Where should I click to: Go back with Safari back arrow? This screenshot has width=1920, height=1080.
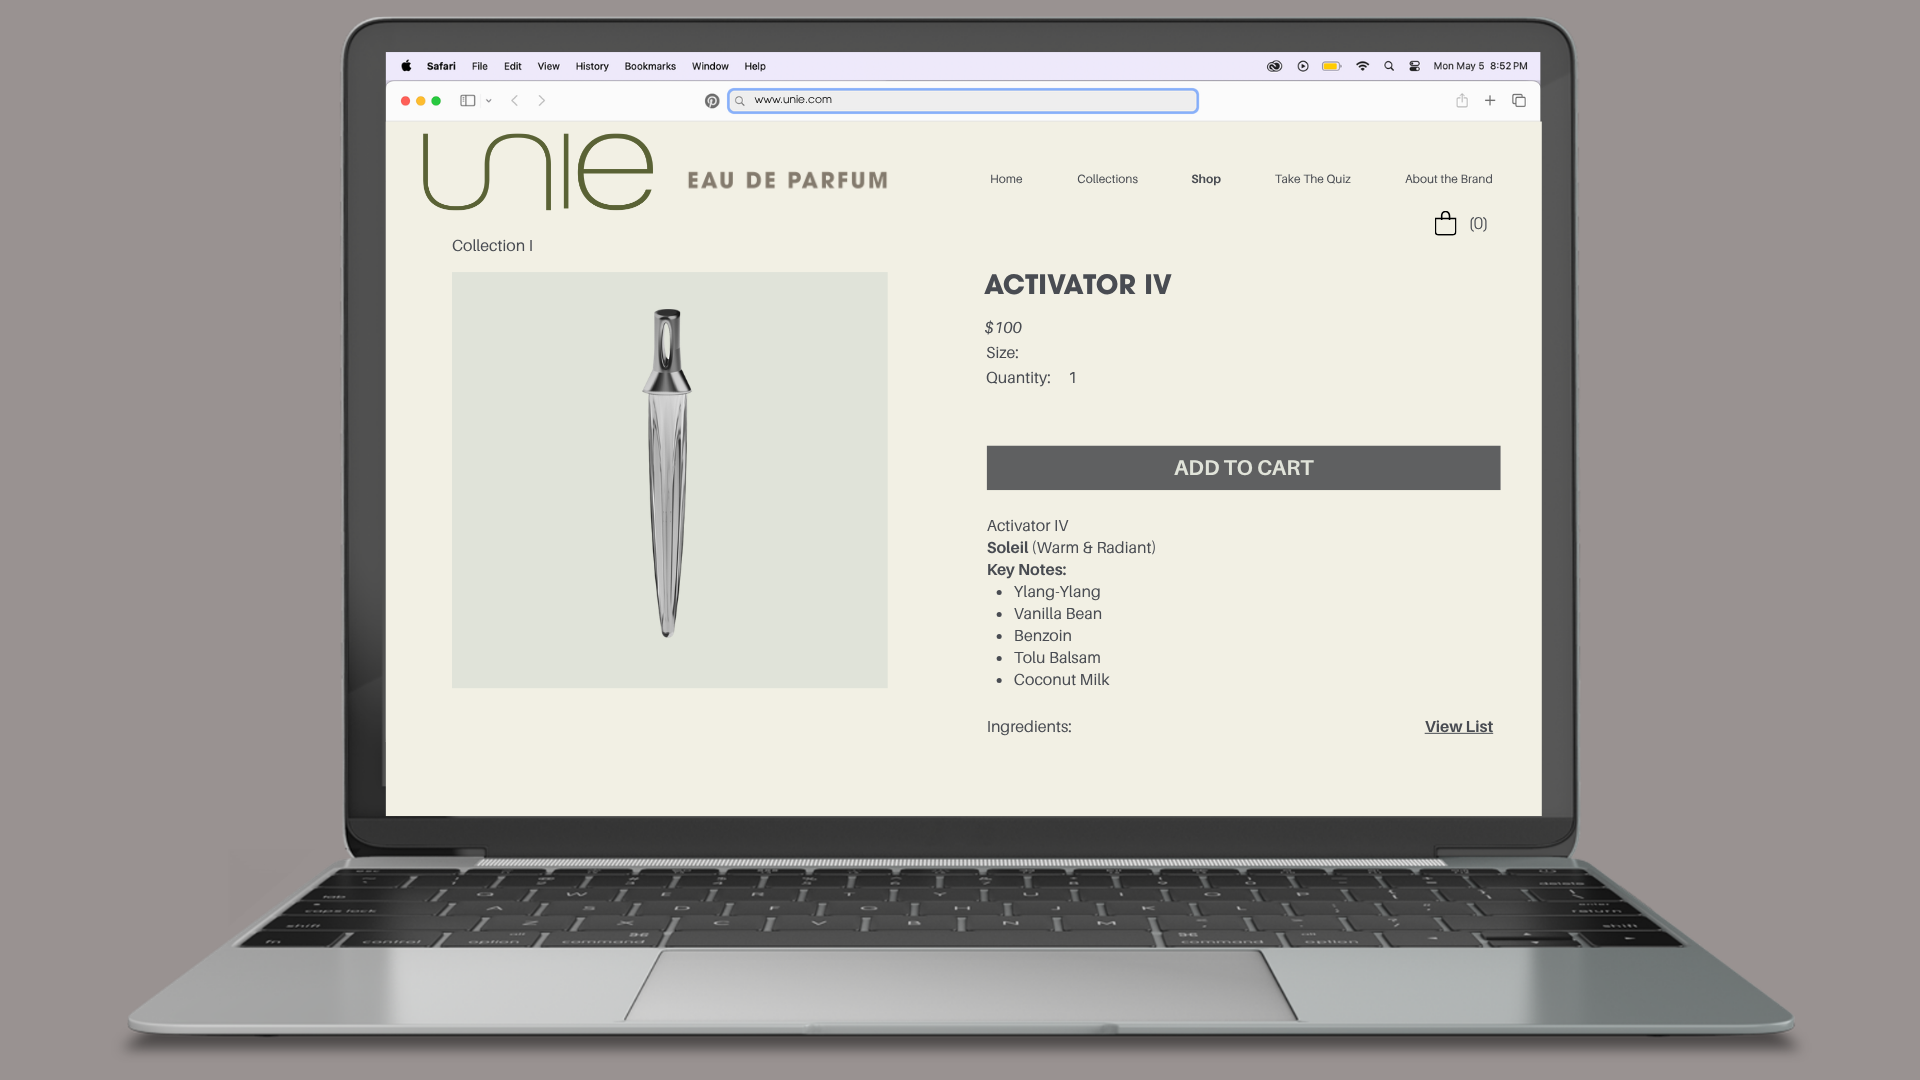tap(515, 100)
